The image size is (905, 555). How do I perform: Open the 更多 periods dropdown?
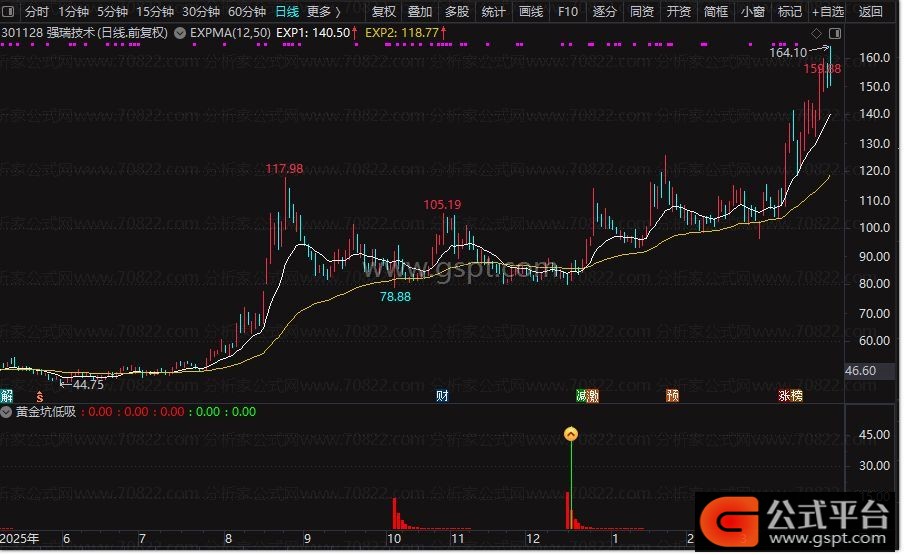[322, 12]
